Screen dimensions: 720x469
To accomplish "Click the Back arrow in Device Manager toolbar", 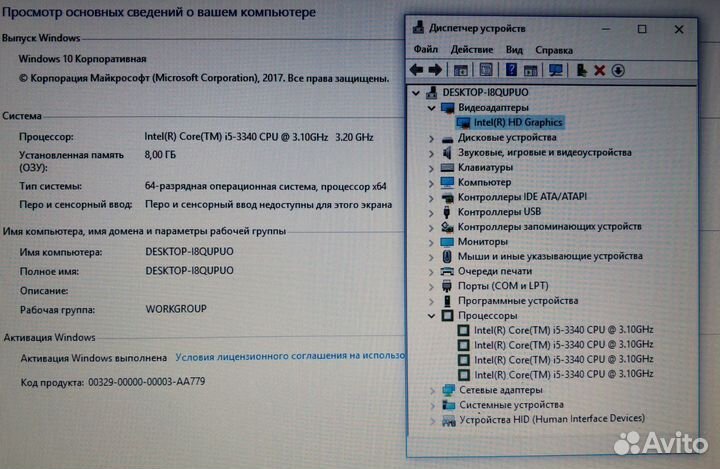I will click(416, 70).
